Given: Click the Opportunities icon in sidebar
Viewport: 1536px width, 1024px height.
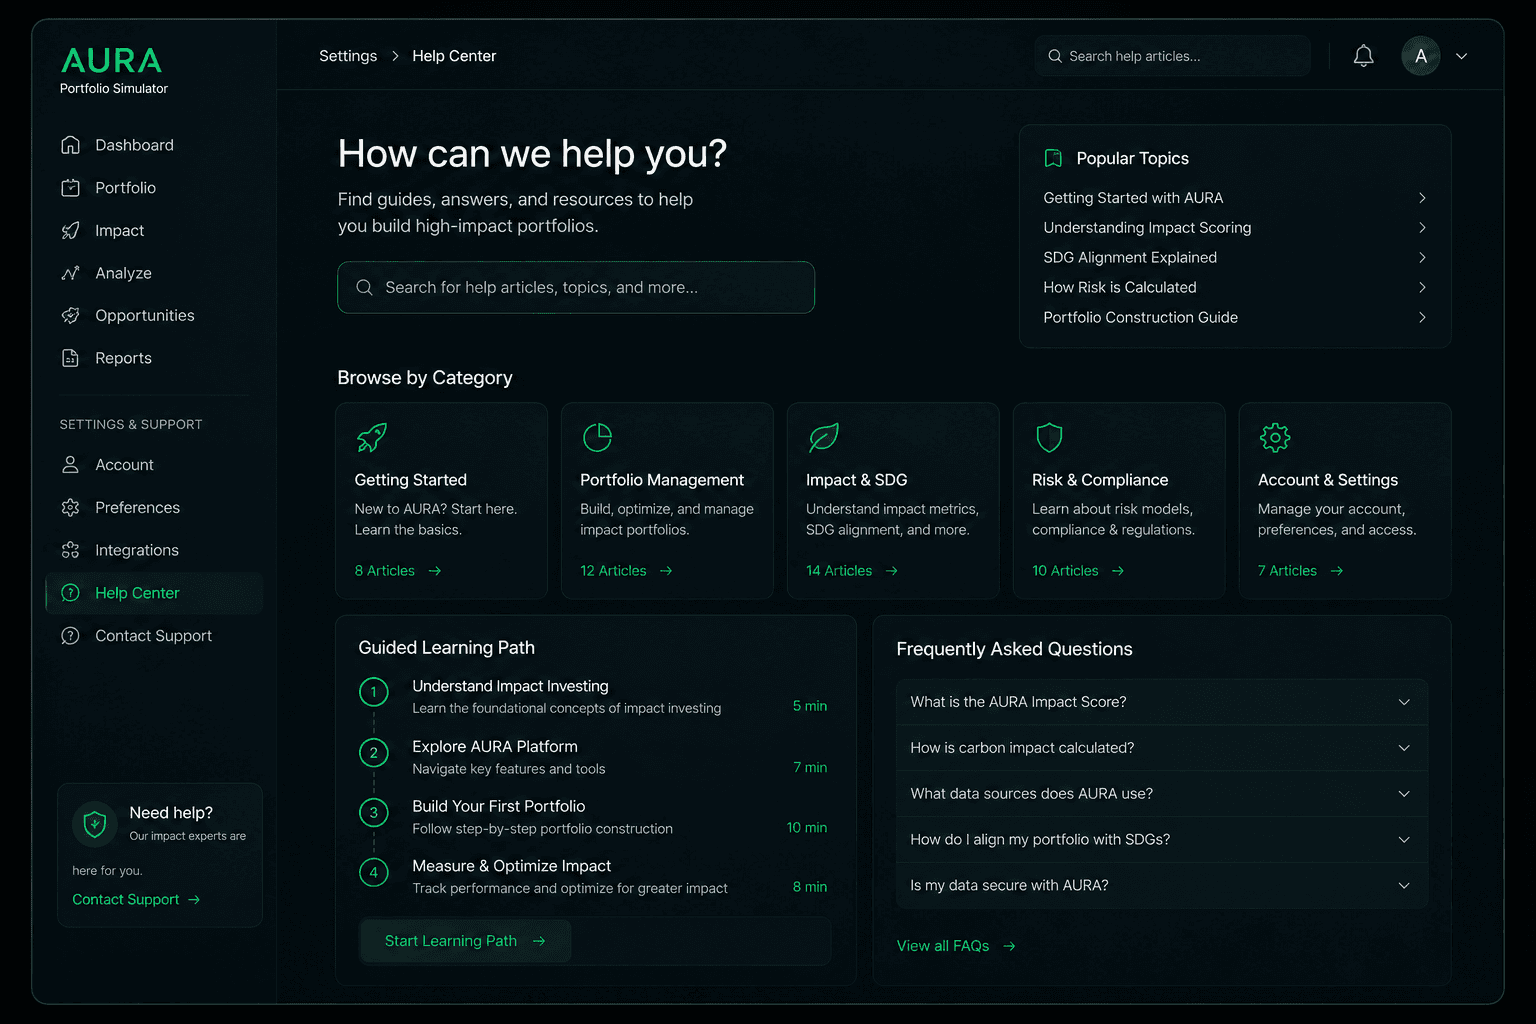Looking at the screenshot, I should pyautogui.click(x=70, y=316).
